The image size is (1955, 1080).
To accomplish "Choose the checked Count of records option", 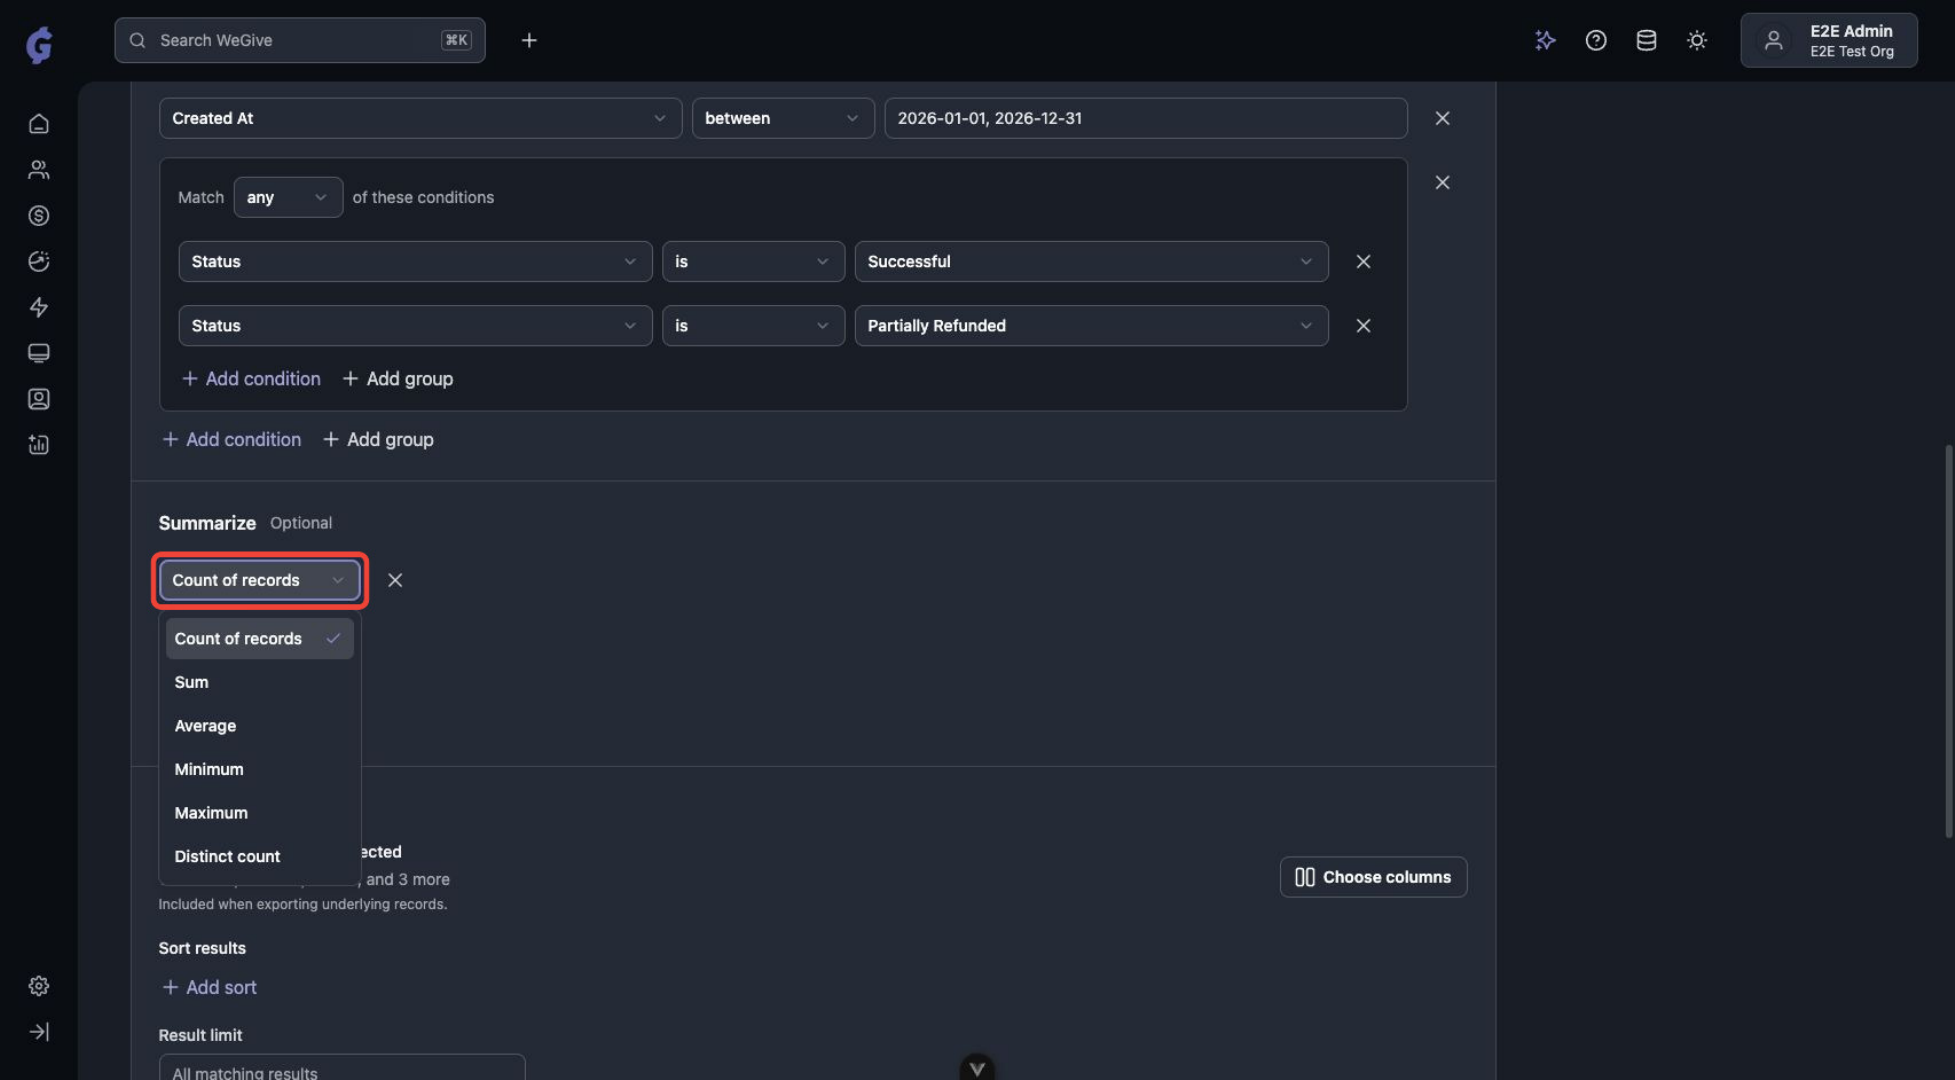I will point(260,639).
